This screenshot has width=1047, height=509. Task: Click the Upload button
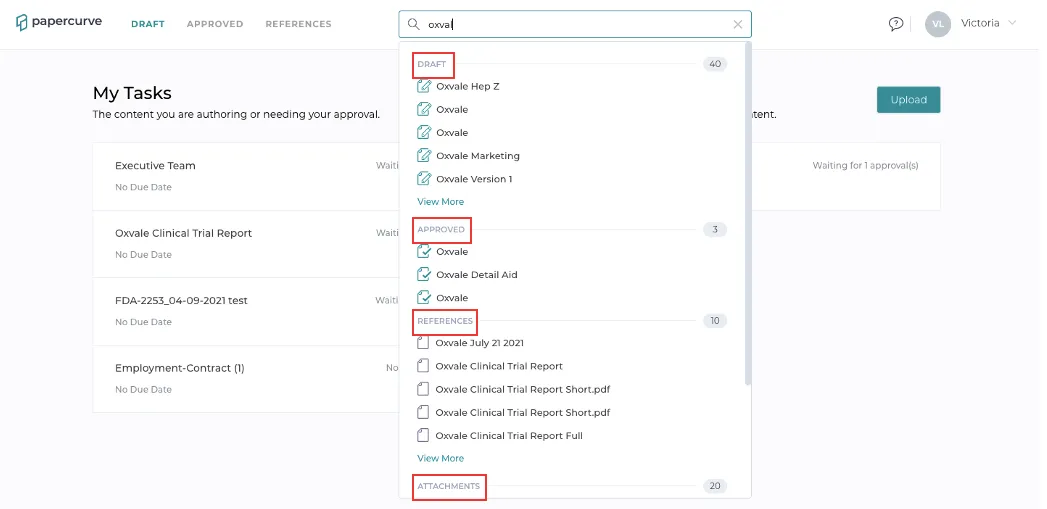pos(908,100)
